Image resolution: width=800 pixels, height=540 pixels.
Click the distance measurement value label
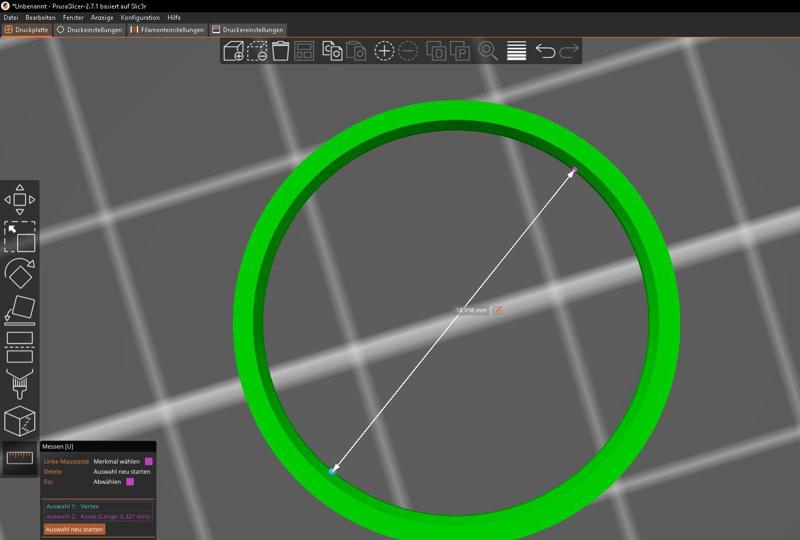[471, 310]
